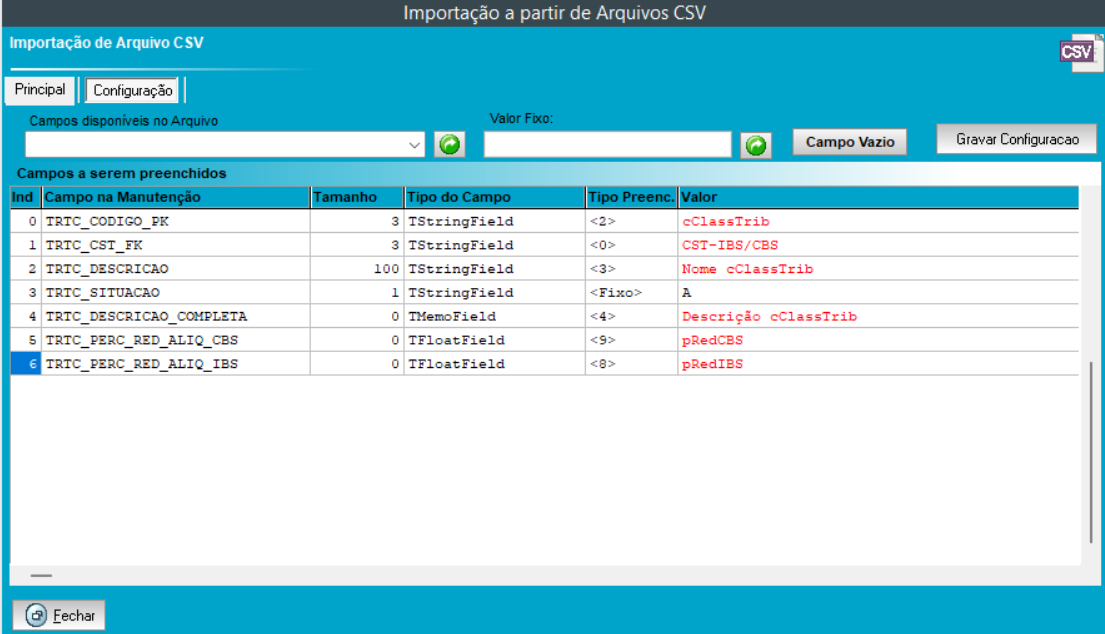The height and width of the screenshot is (634, 1105).
Task: Select the TRTC_SITUACAO row
Action: tap(175, 293)
